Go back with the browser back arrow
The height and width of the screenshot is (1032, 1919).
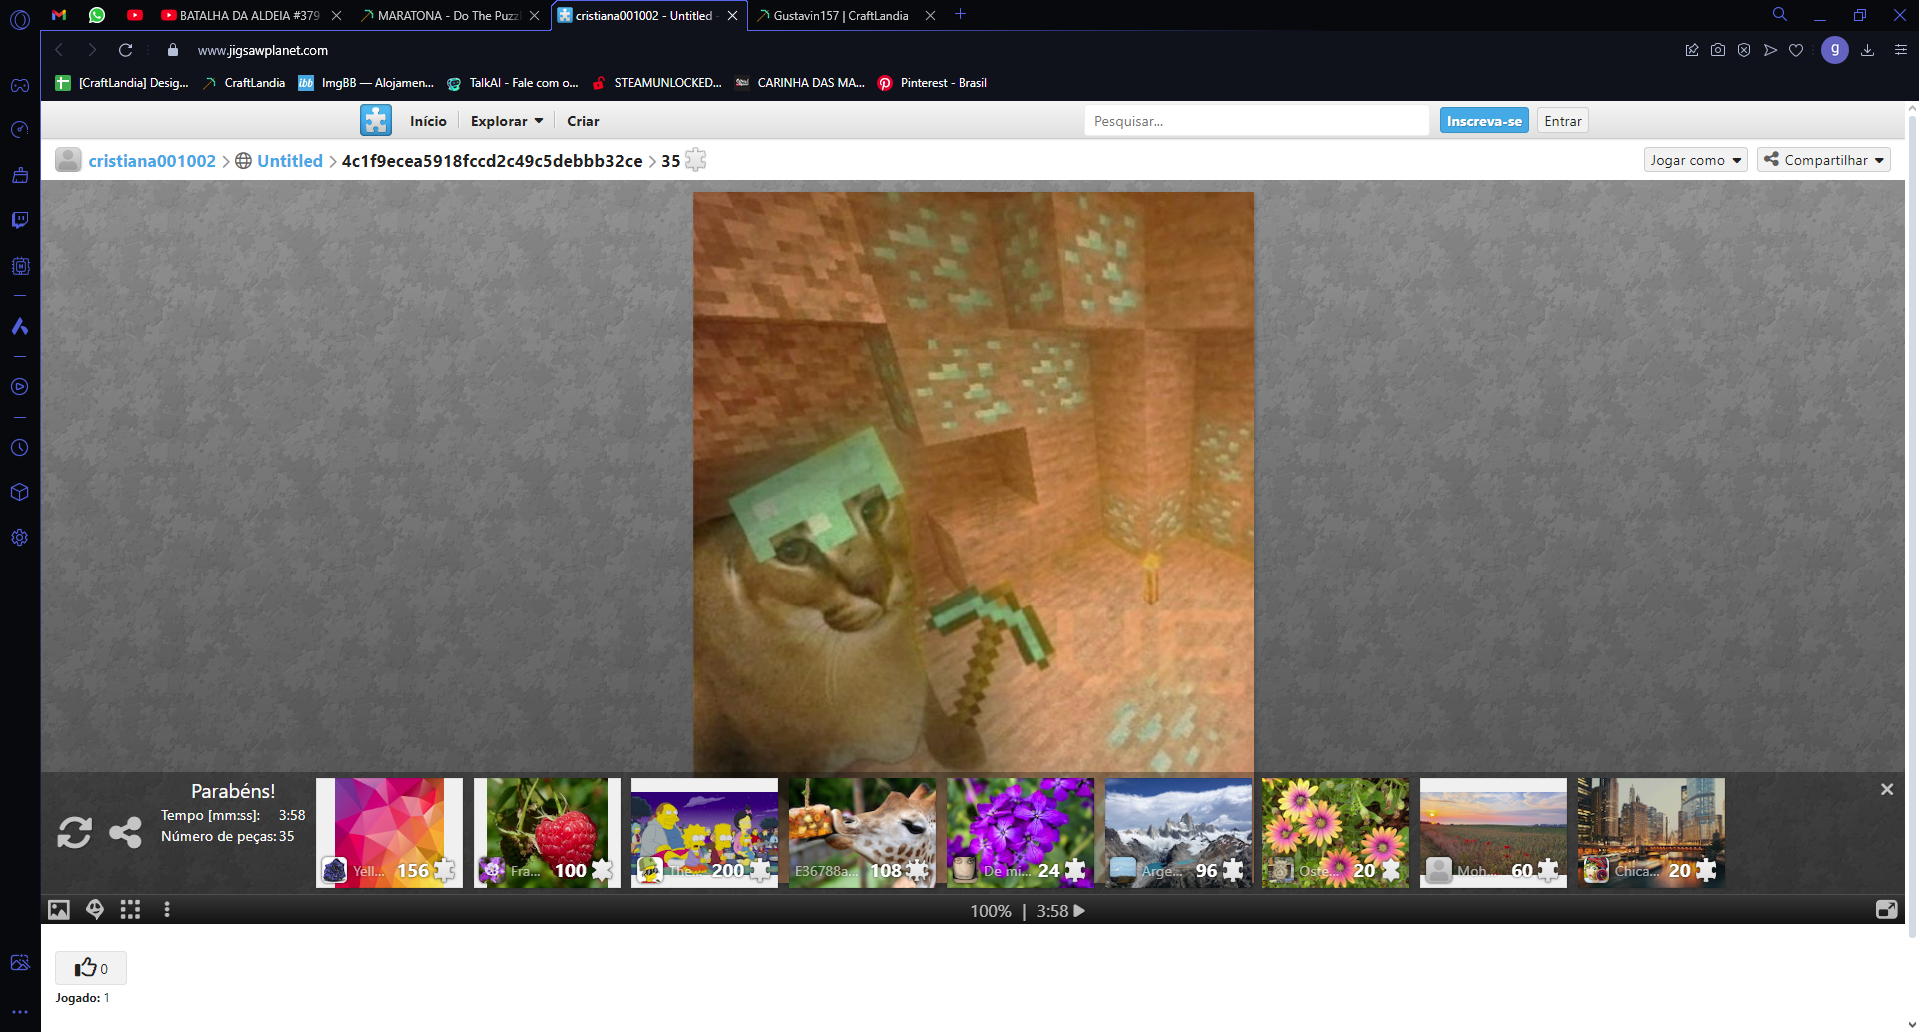pyautogui.click(x=59, y=50)
